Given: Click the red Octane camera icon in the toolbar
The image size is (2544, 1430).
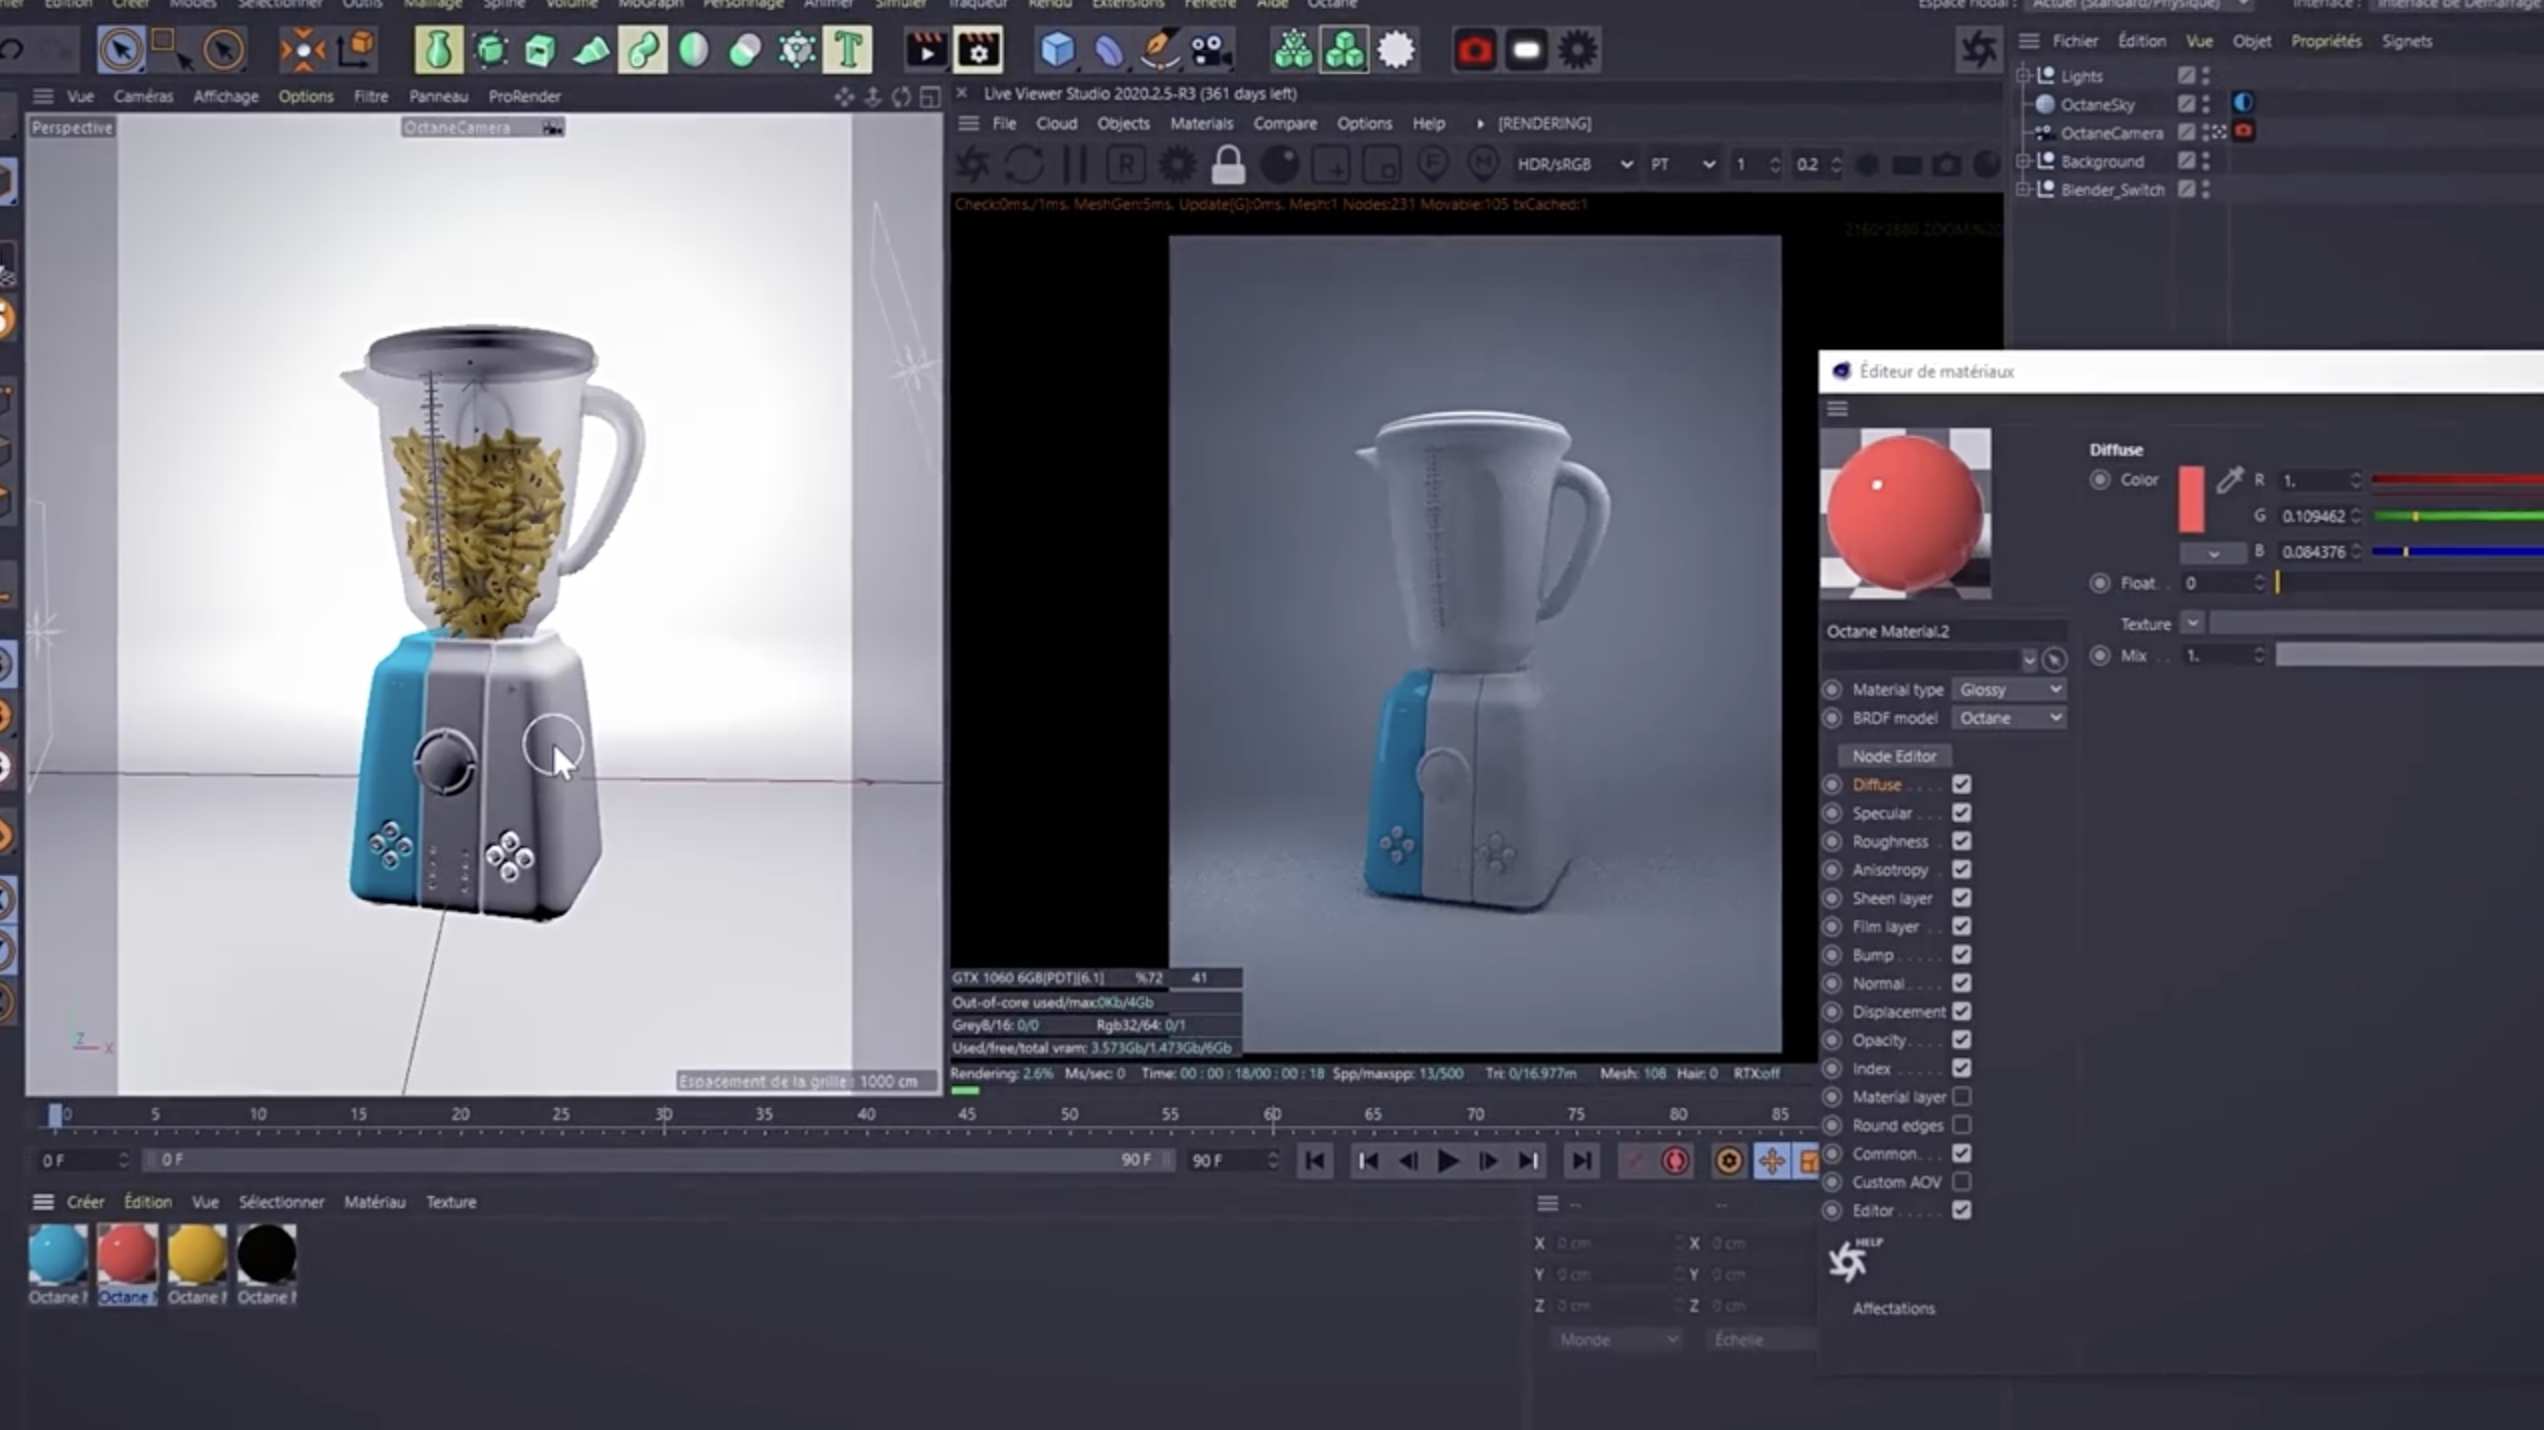Looking at the screenshot, I should [1476, 49].
